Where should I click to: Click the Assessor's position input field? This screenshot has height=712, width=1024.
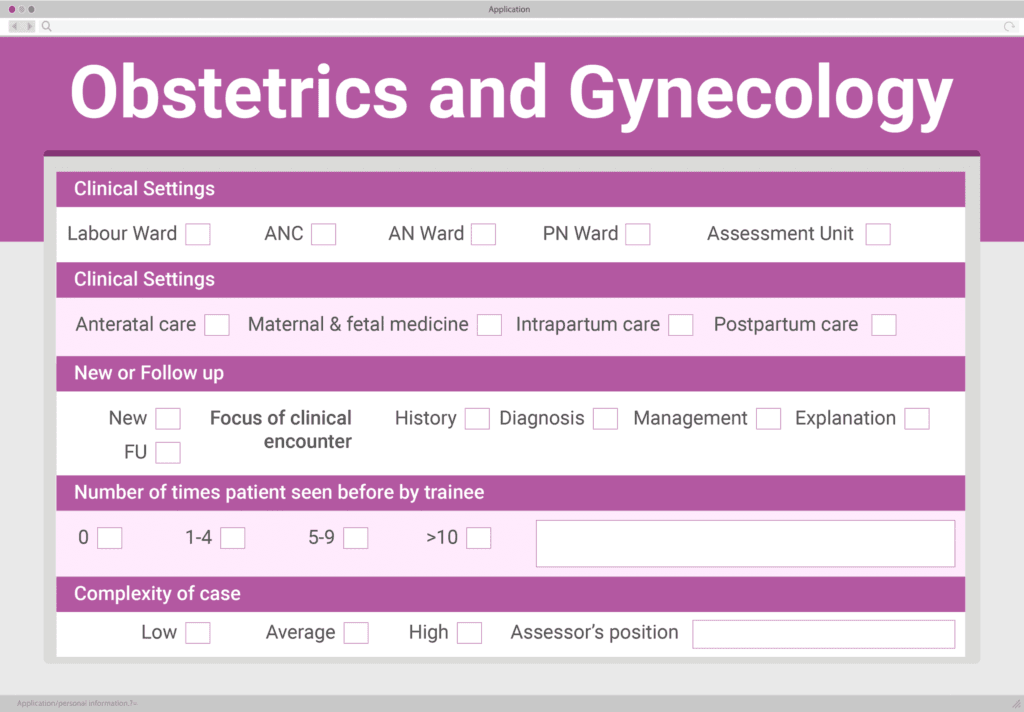tap(823, 633)
